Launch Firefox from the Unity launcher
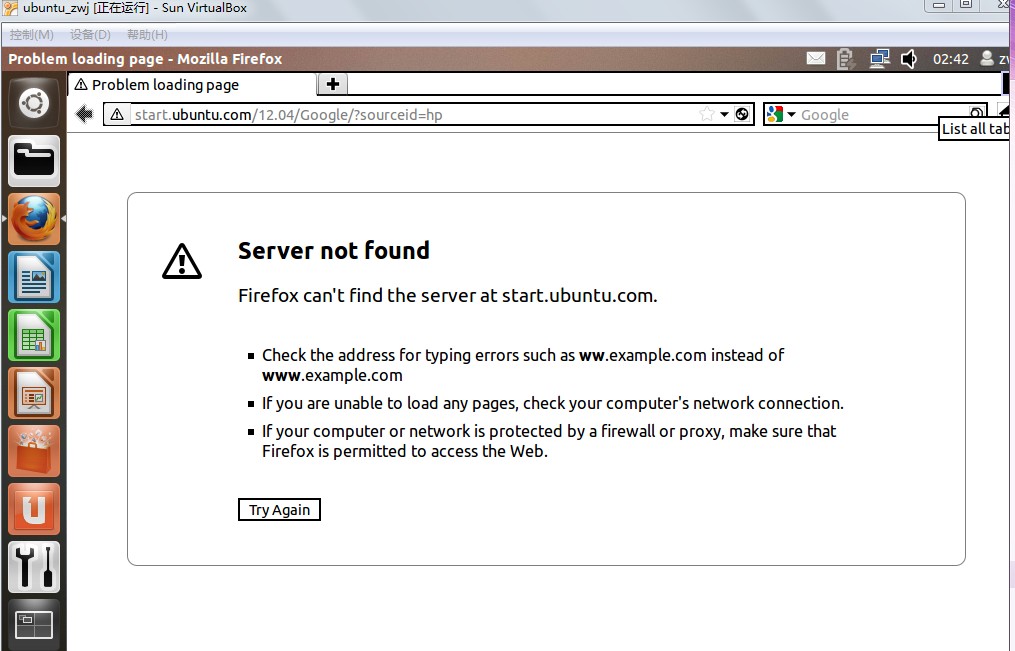The width and height of the screenshot is (1015, 651). coord(34,219)
